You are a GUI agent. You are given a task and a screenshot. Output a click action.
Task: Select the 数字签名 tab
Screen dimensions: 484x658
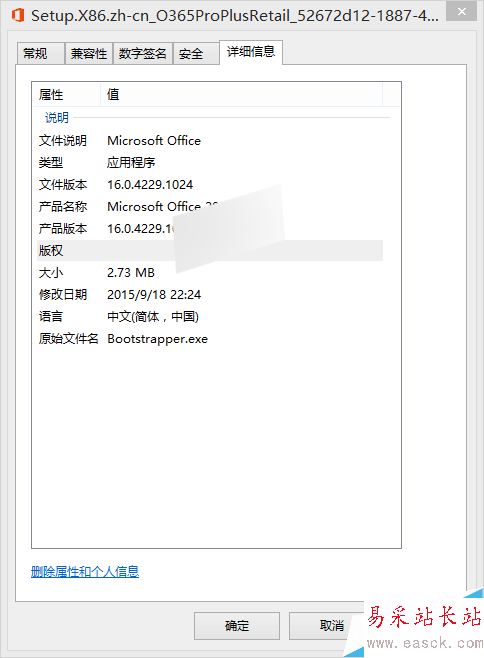click(x=143, y=54)
